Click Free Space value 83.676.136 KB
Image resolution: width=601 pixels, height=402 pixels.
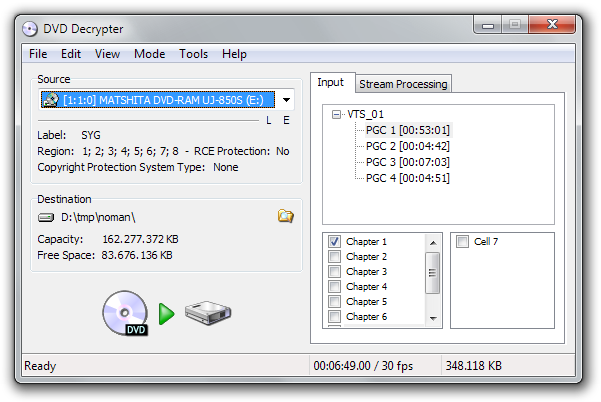click(137, 255)
